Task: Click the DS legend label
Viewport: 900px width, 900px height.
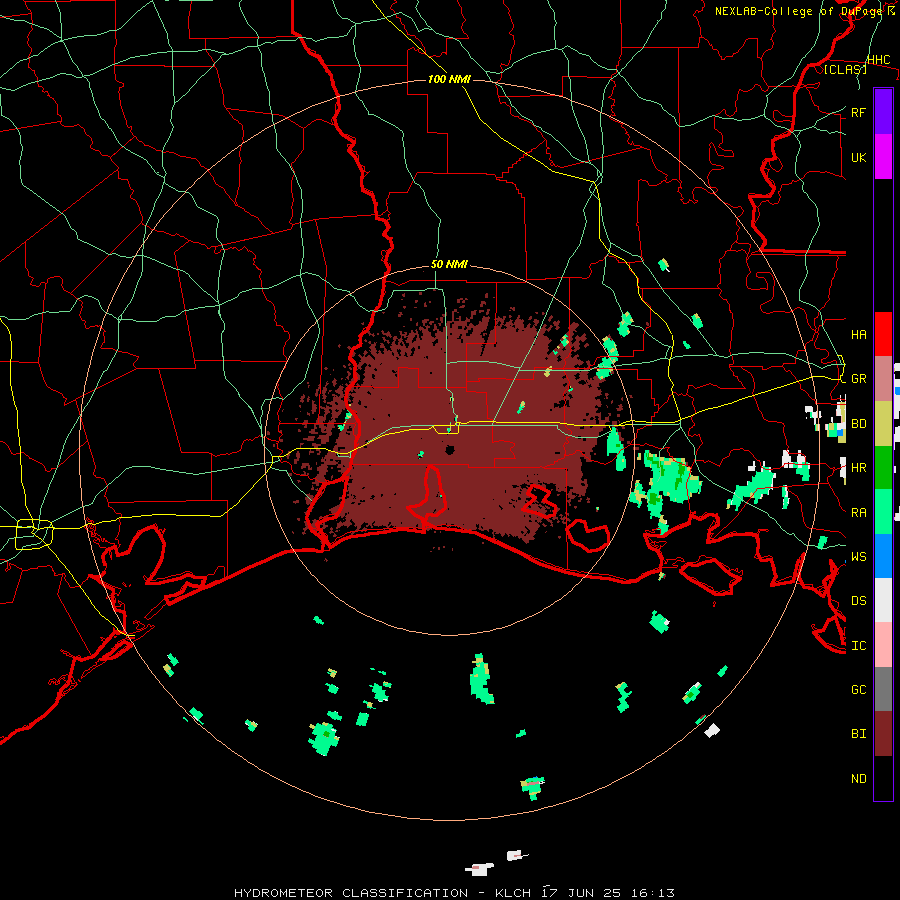Action: [x=858, y=601]
